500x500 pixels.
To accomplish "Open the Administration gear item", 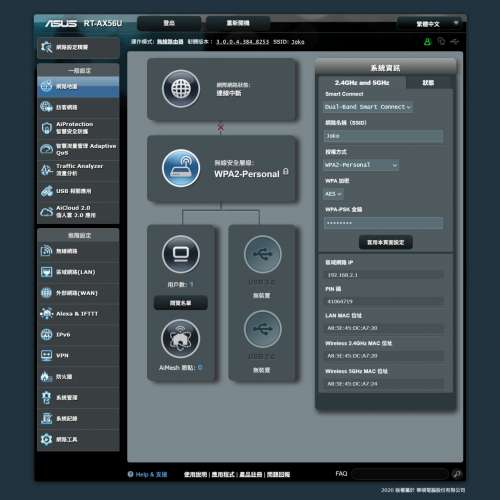I will 78,398.
